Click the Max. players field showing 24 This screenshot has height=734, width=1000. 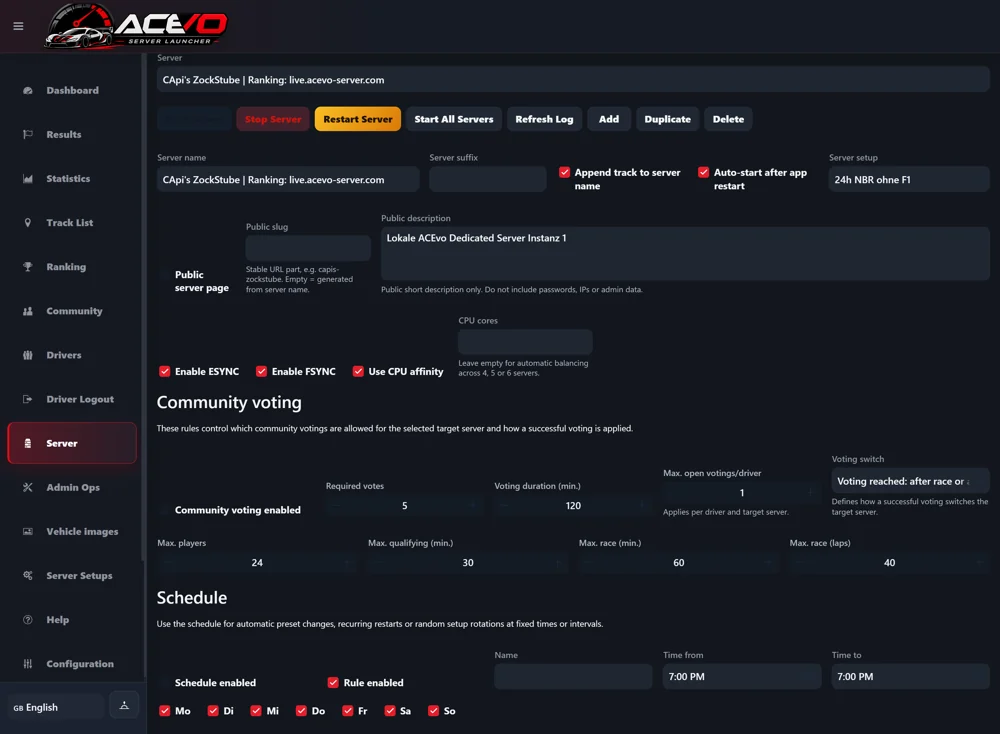coord(257,562)
